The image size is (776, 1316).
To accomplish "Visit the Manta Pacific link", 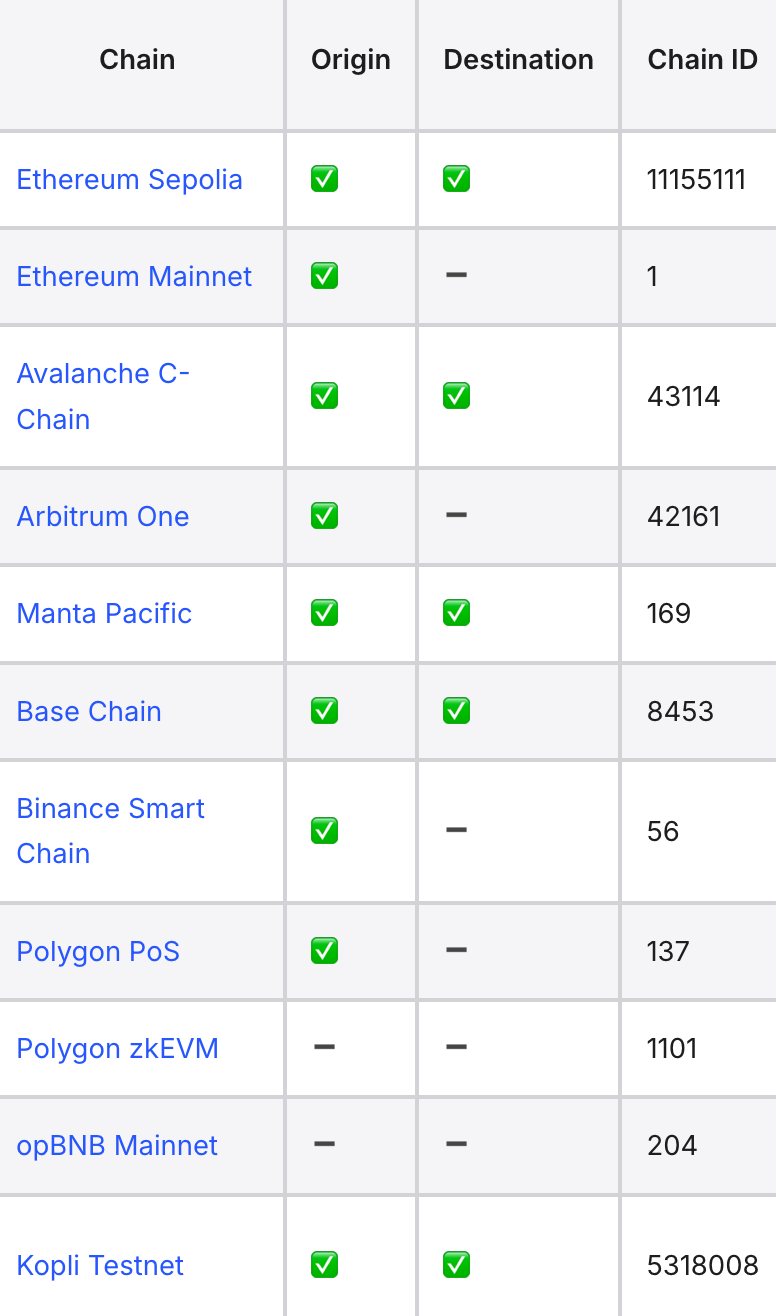I will pos(105,613).
